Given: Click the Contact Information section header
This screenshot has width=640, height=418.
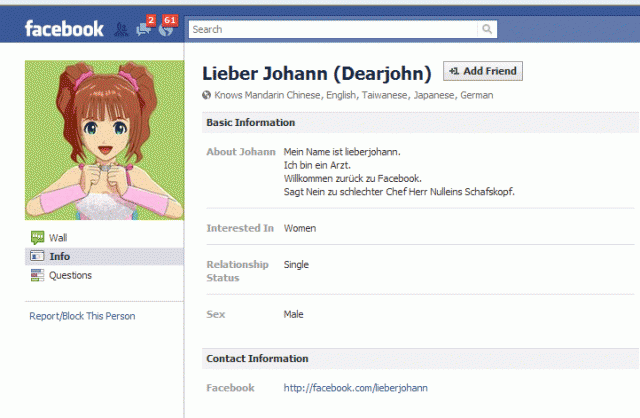Looking at the screenshot, I should [420, 358].
